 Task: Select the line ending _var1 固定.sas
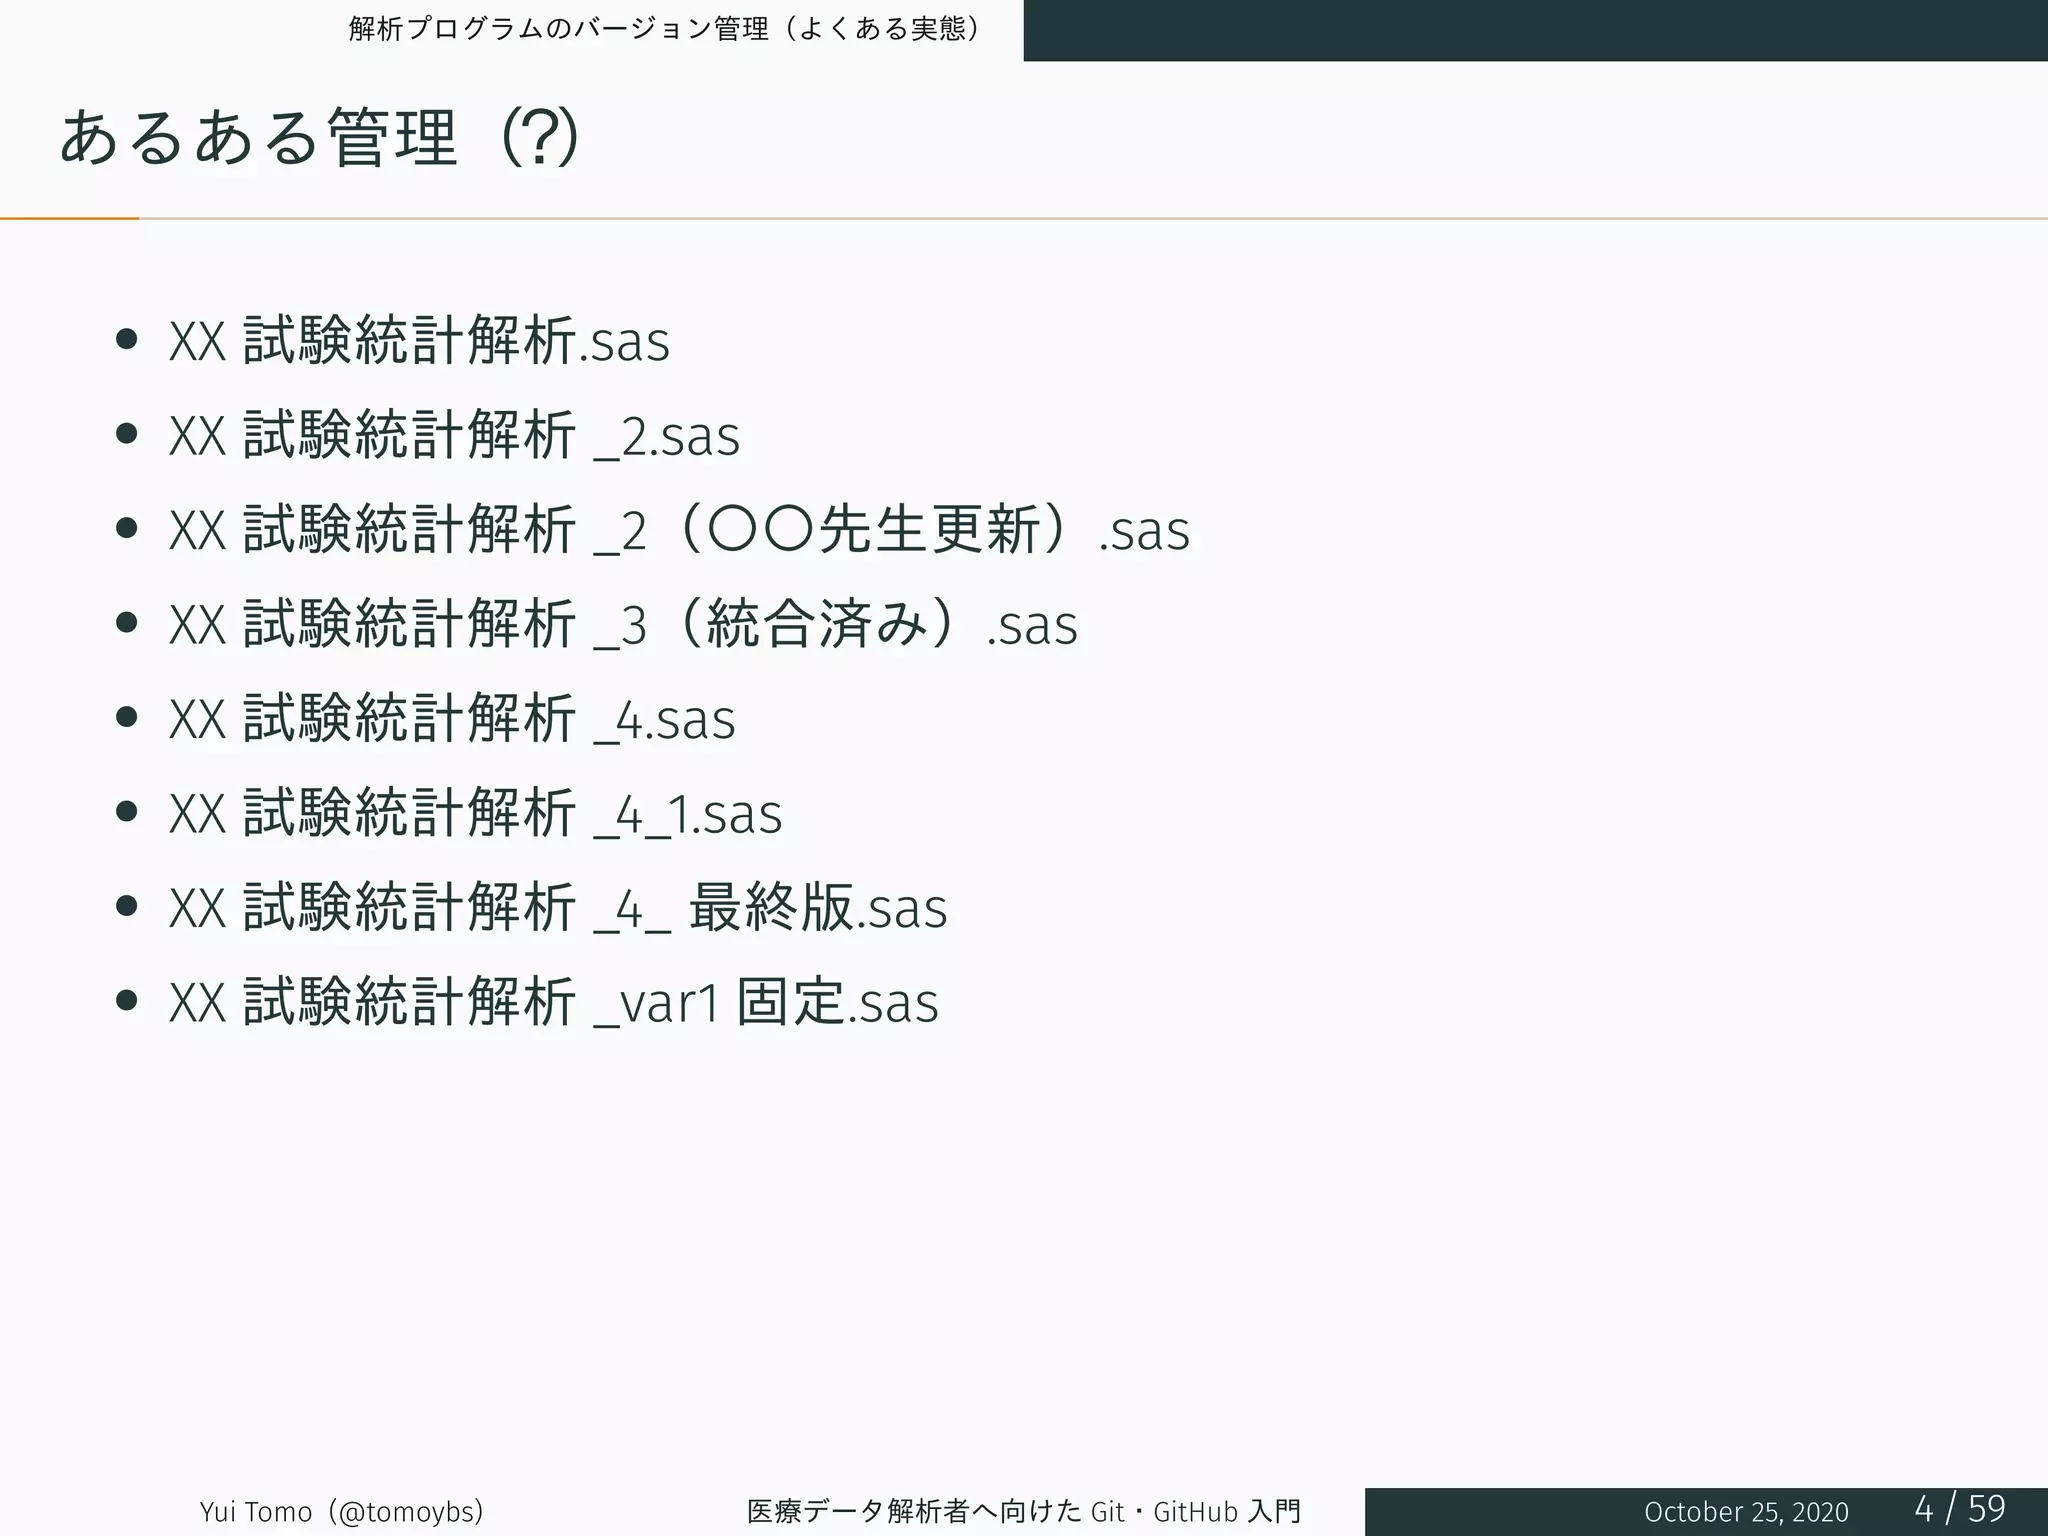tap(554, 1001)
